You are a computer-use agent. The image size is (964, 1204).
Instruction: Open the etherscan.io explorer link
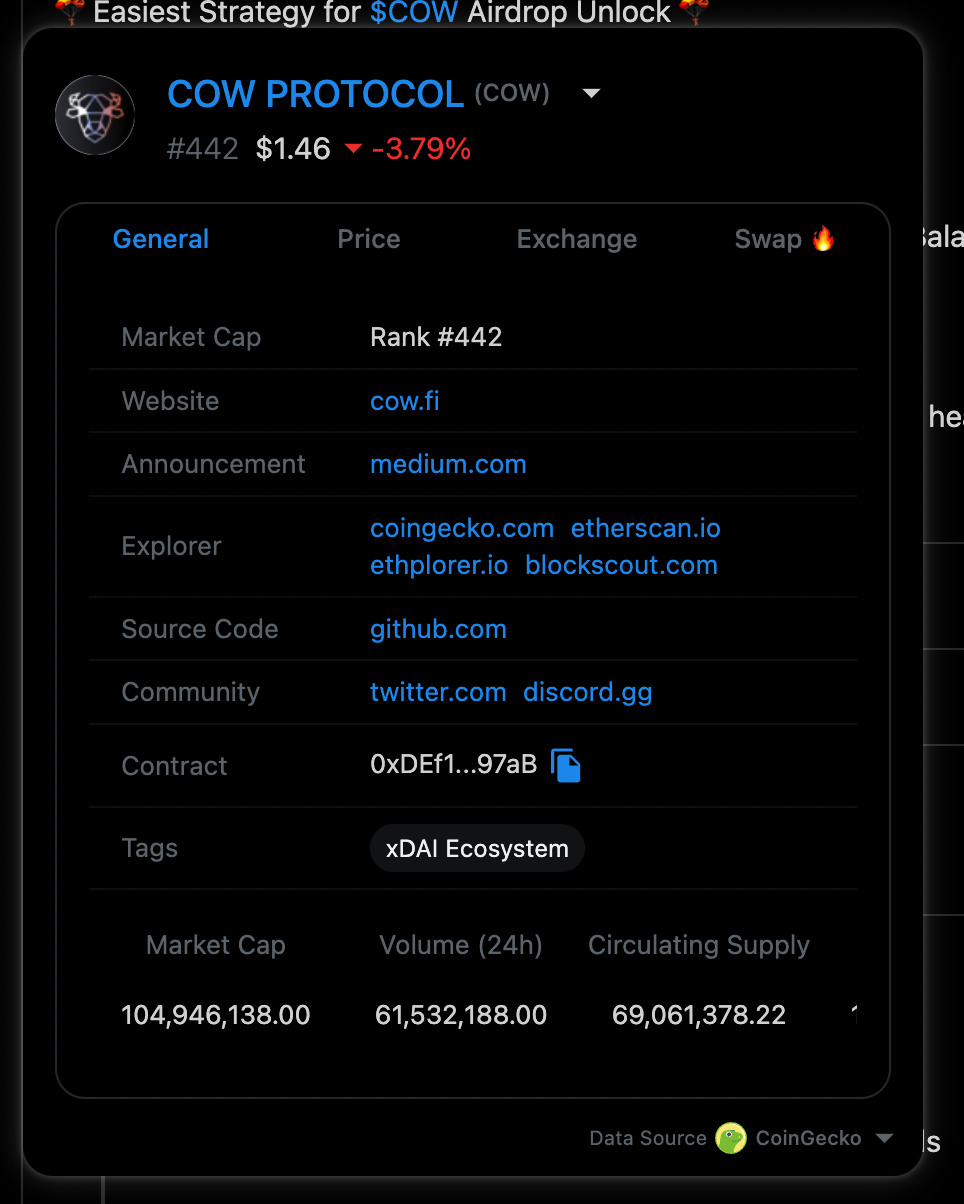(645, 528)
